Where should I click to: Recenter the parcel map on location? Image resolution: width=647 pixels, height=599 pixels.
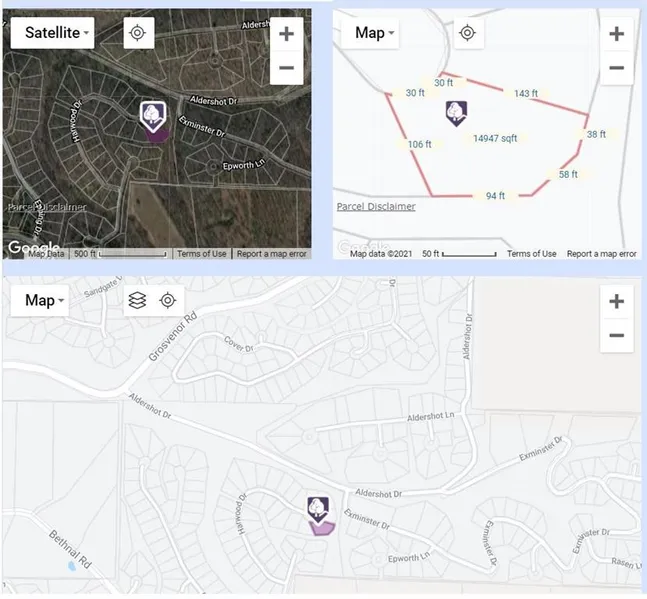tap(466, 33)
